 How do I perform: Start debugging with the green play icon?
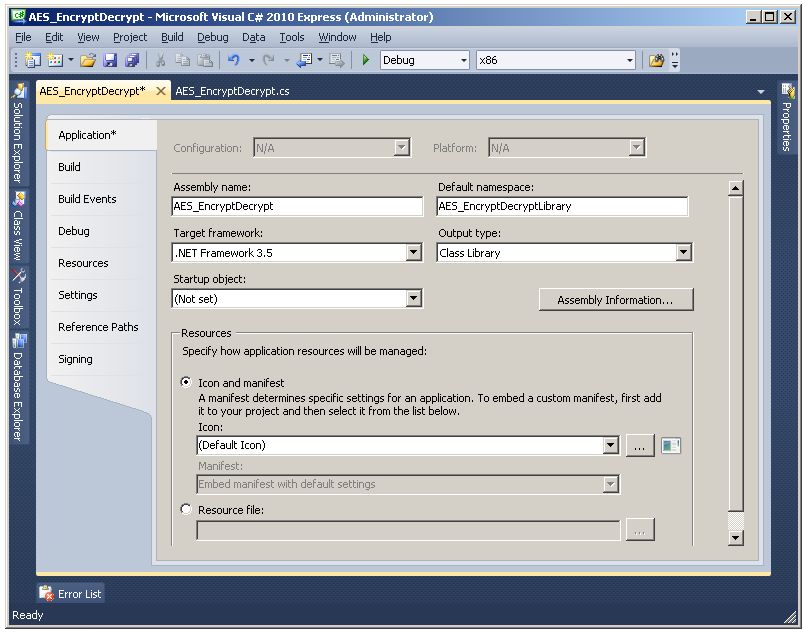pyautogui.click(x=366, y=60)
